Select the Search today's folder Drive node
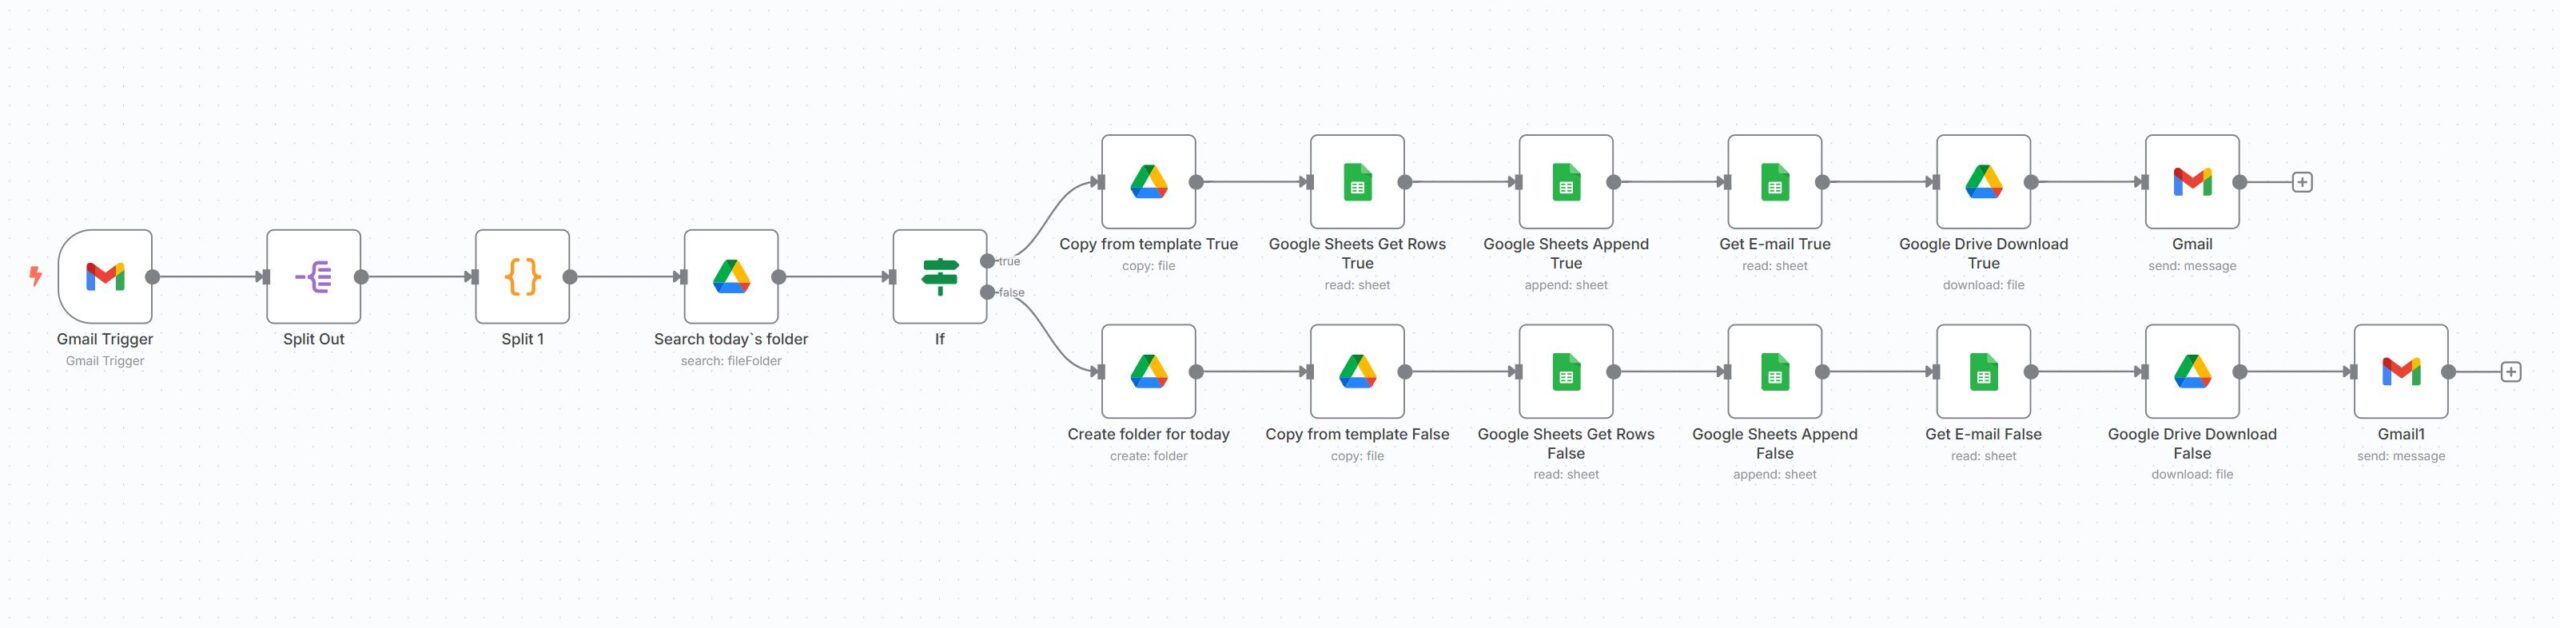This screenshot has width=2560, height=628. (731, 277)
